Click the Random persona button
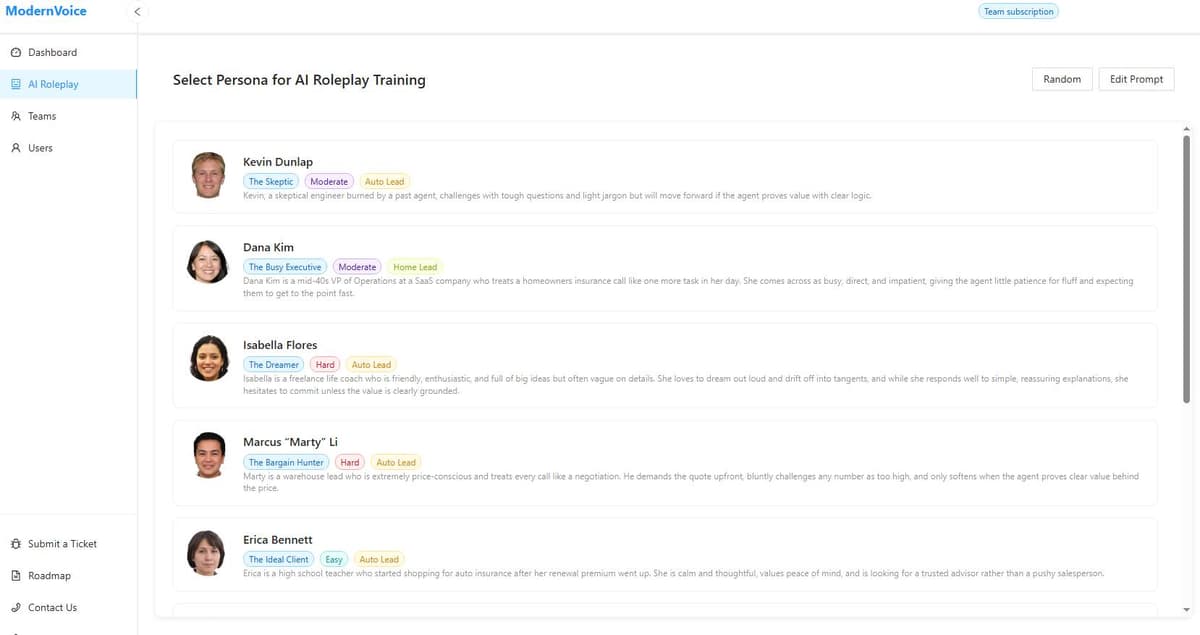Image resolution: width=1200 pixels, height=635 pixels. 1062,78
